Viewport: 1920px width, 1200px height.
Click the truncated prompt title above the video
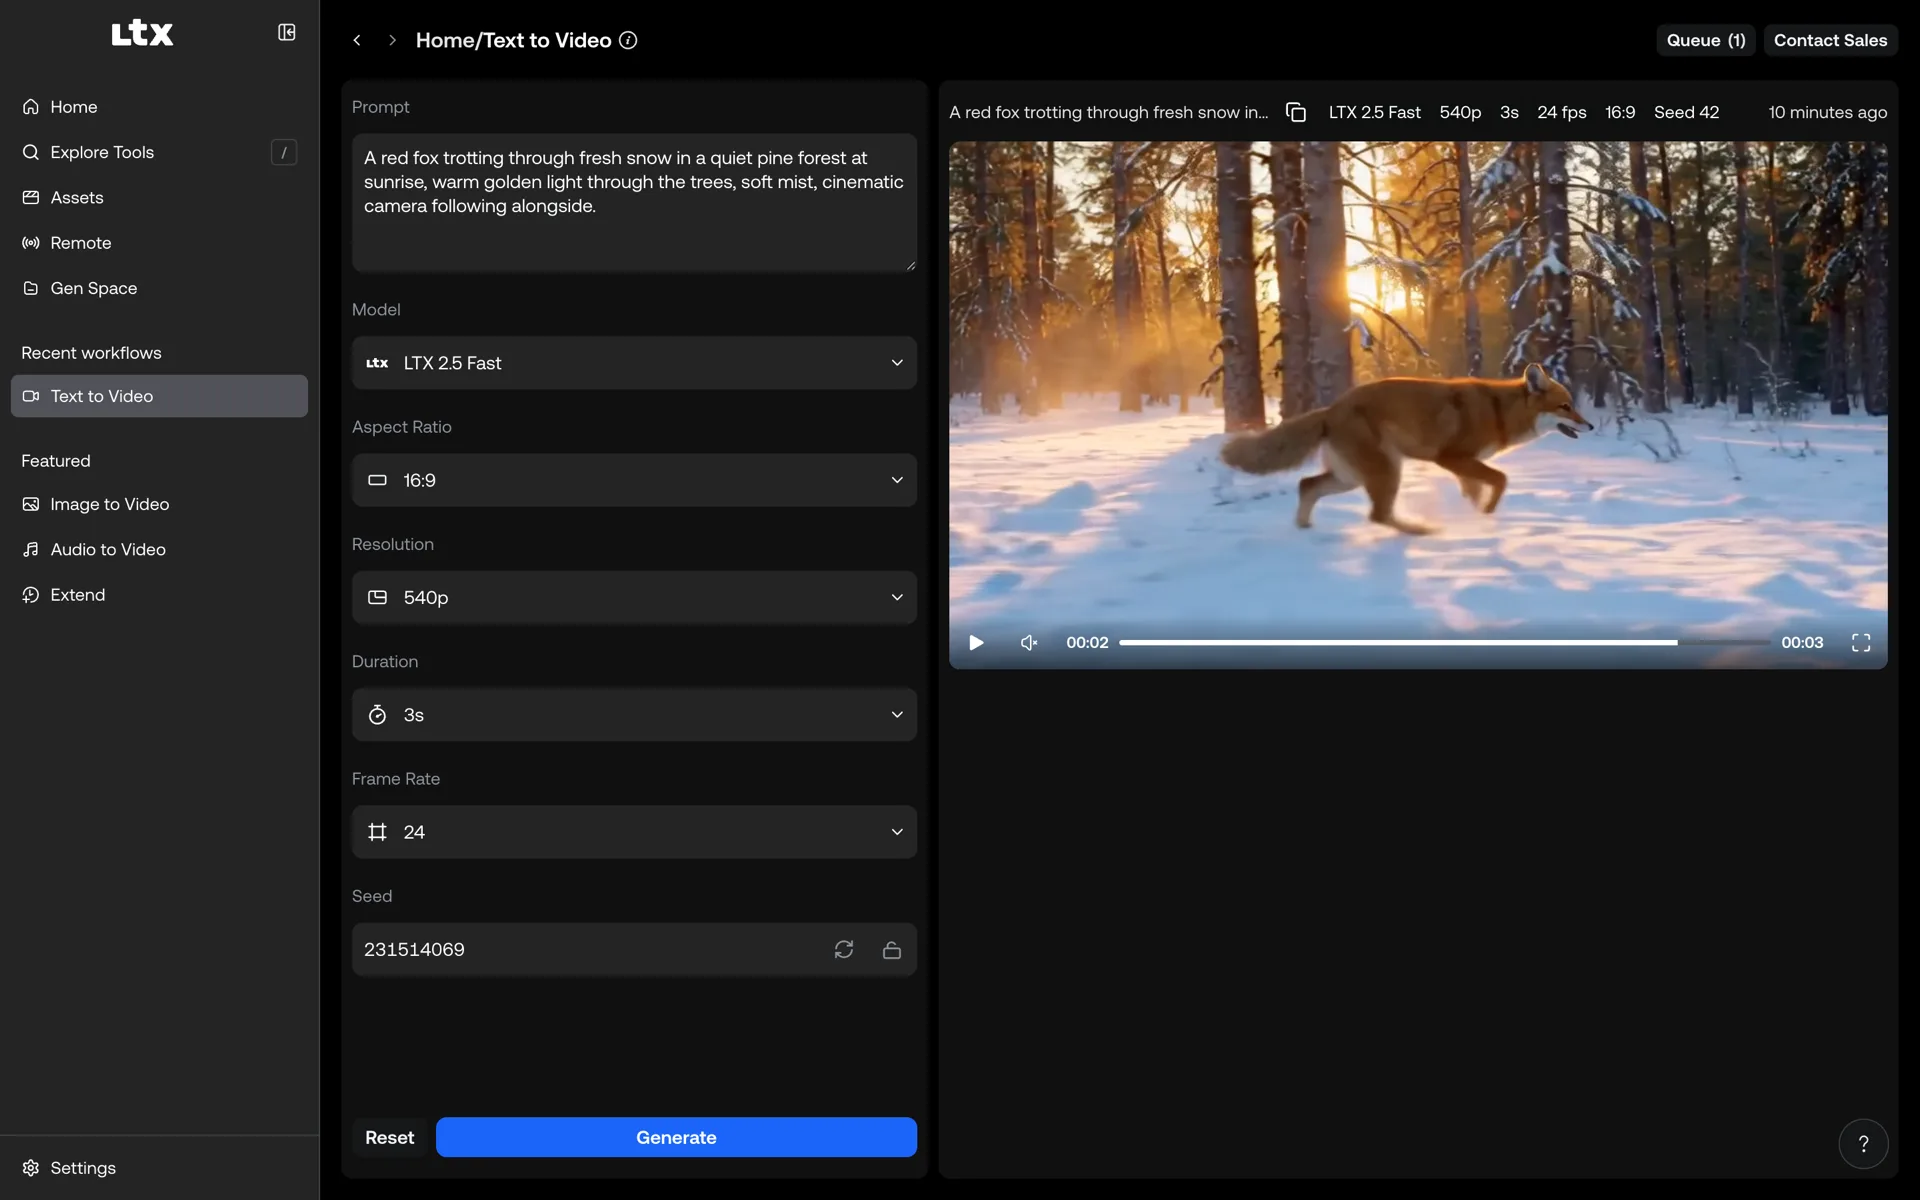coord(1108,112)
